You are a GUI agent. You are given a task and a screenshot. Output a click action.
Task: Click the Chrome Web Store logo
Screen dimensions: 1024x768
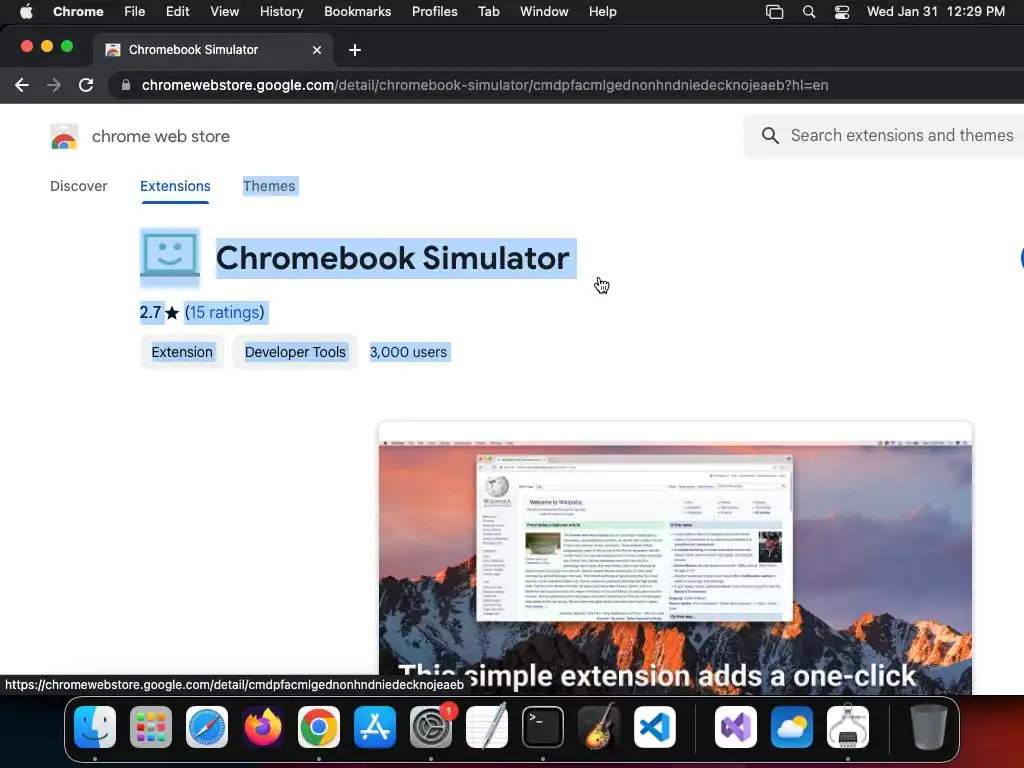tap(64, 136)
